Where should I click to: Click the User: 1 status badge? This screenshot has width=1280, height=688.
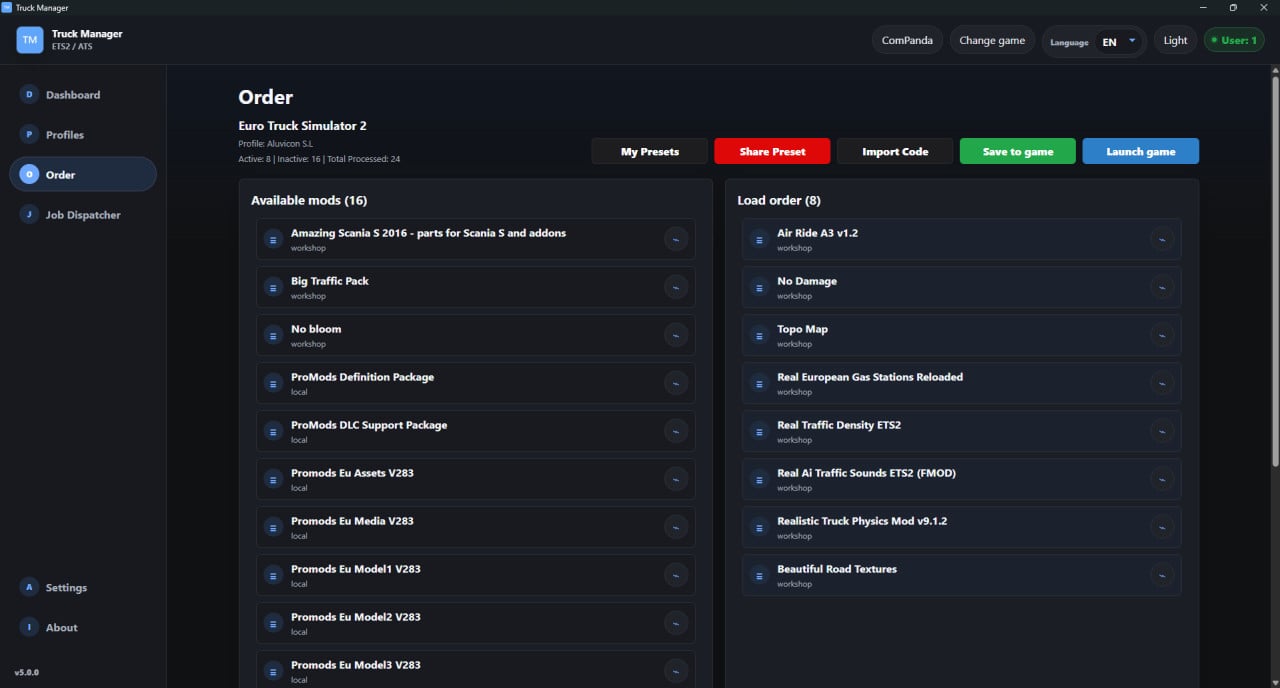tap(1234, 41)
